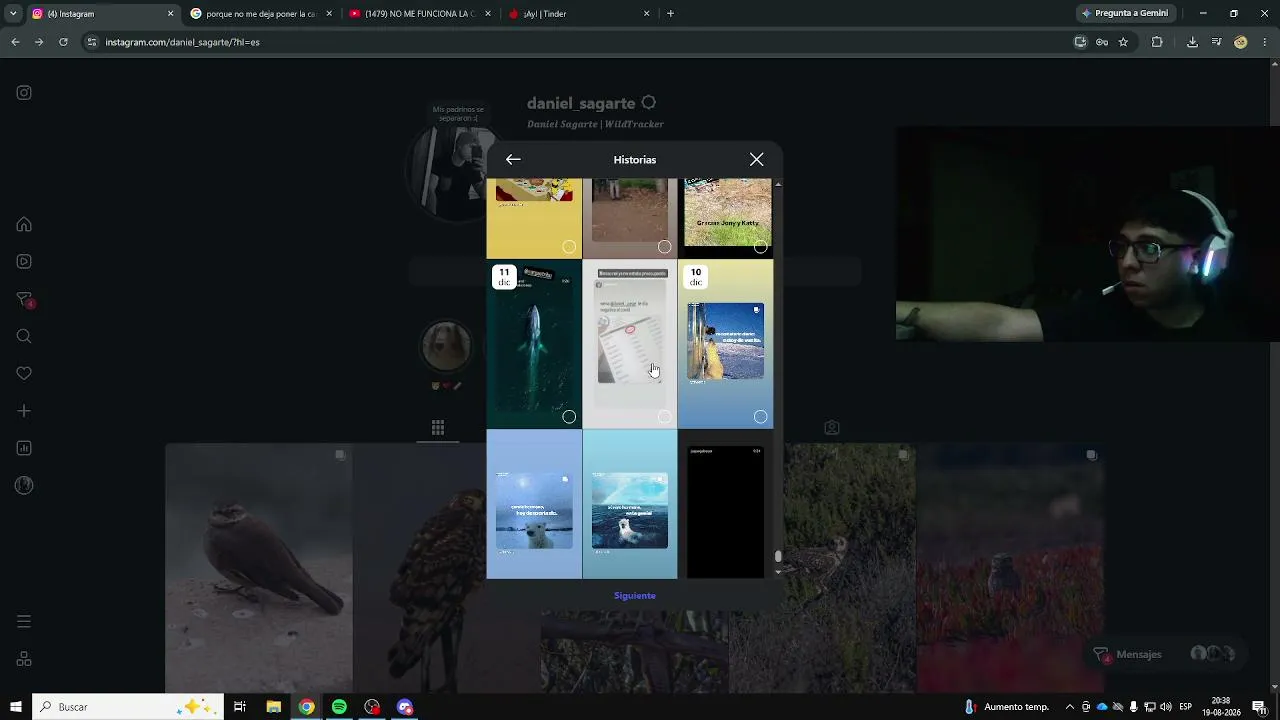
Task: Reload the Instagram page
Action: click(x=63, y=42)
